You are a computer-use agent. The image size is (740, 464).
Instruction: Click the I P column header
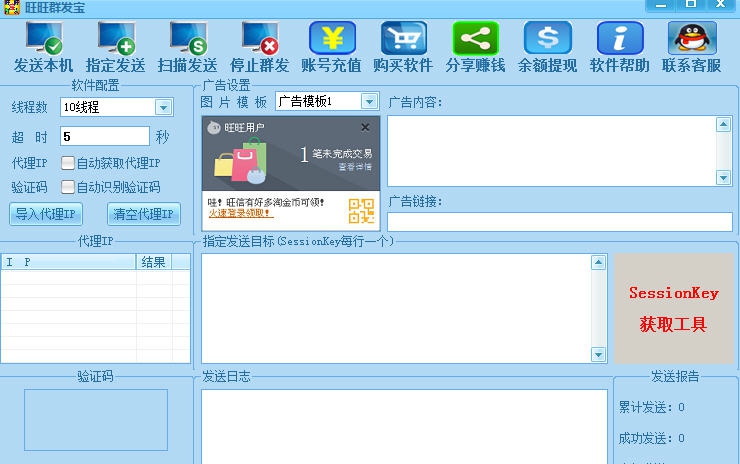[x=68, y=262]
